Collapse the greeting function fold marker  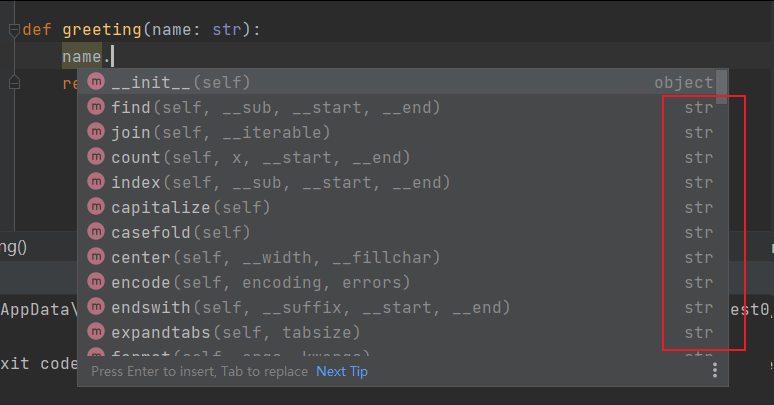14,30
